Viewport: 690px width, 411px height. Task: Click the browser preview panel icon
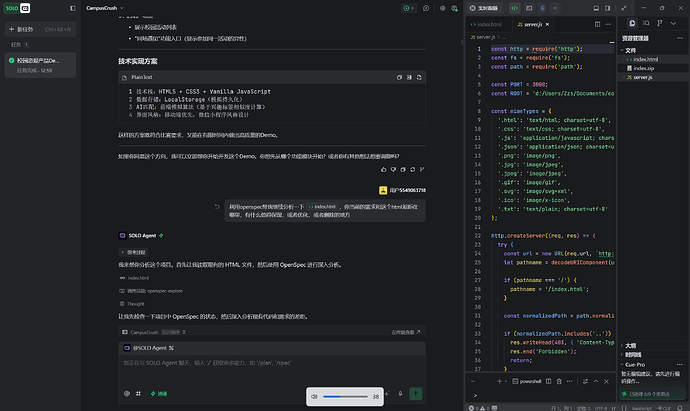click(x=529, y=8)
